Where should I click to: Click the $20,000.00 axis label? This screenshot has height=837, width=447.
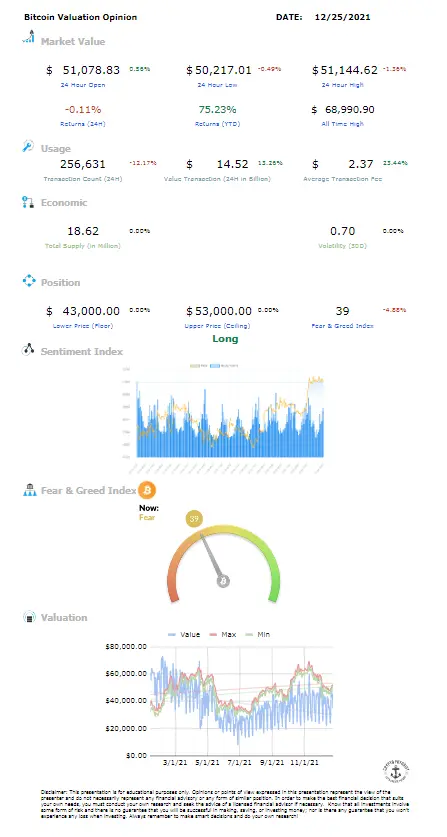127,728
